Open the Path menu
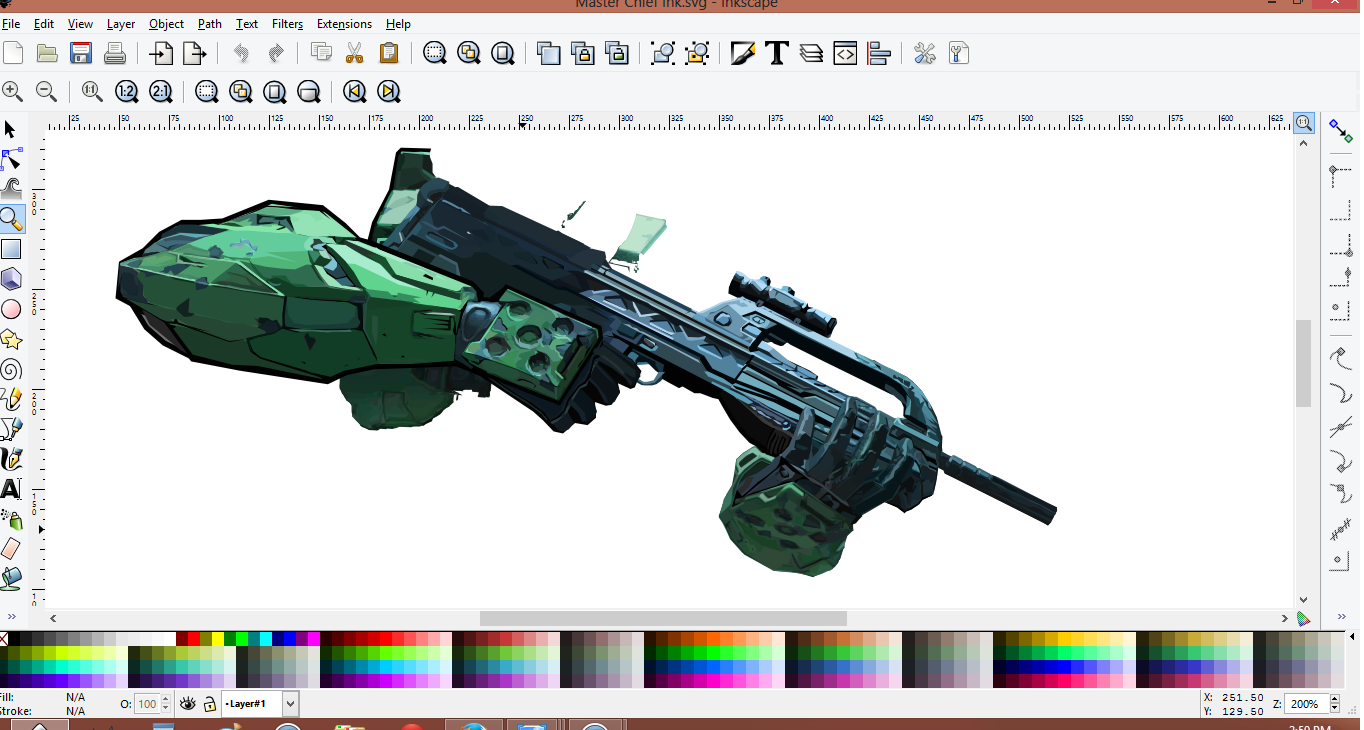1364x730 pixels. coord(210,24)
